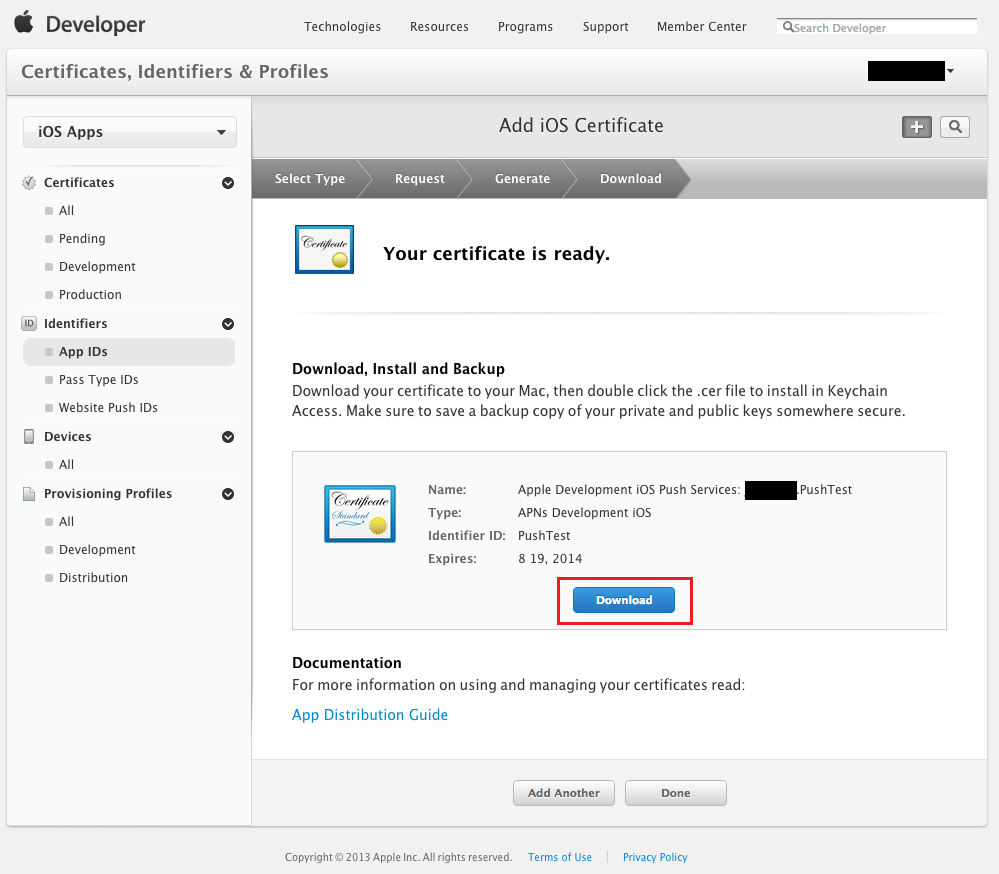The height and width of the screenshot is (874, 999).
Task: Collapse the Provisioning Profiles section chevron
Action: point(227,494)
